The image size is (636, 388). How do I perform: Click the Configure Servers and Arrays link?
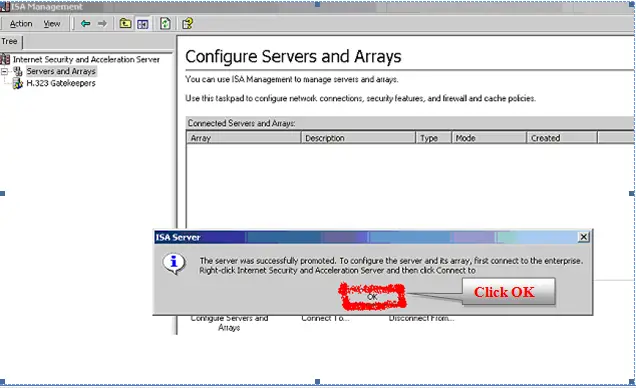[229, 323]
